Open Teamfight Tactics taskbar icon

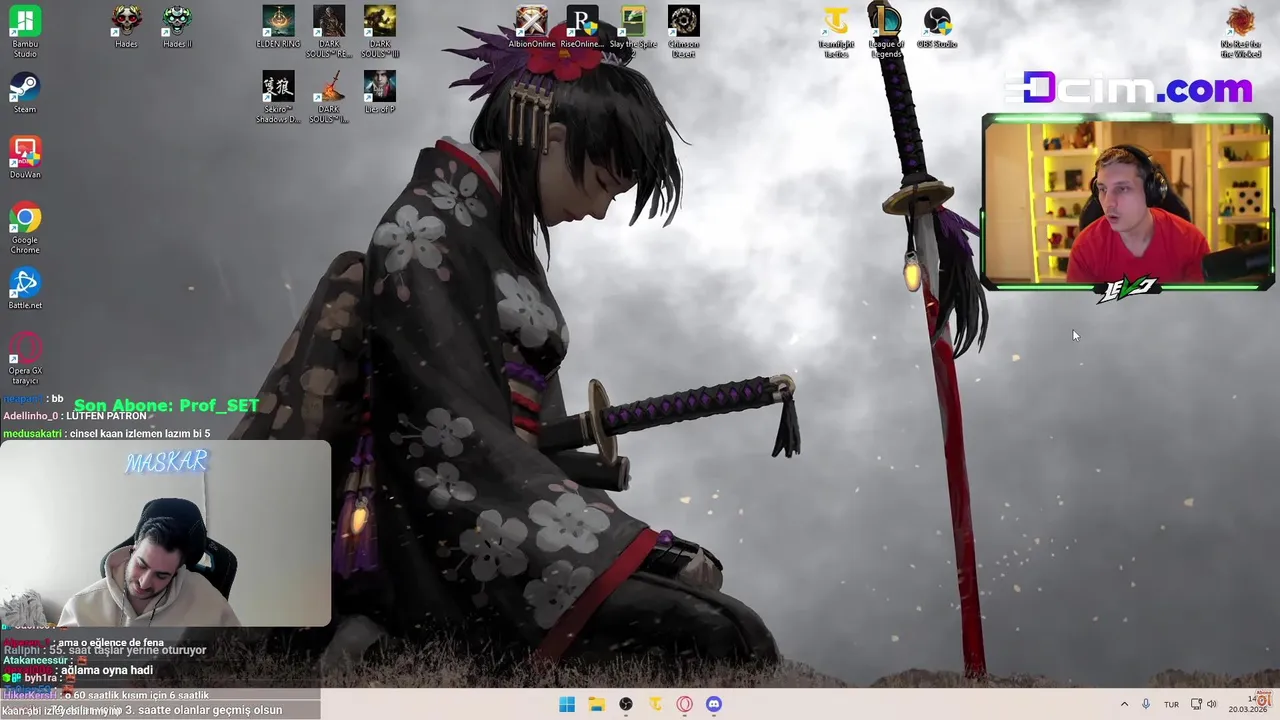pyautogui.click(x=655, y=704)
